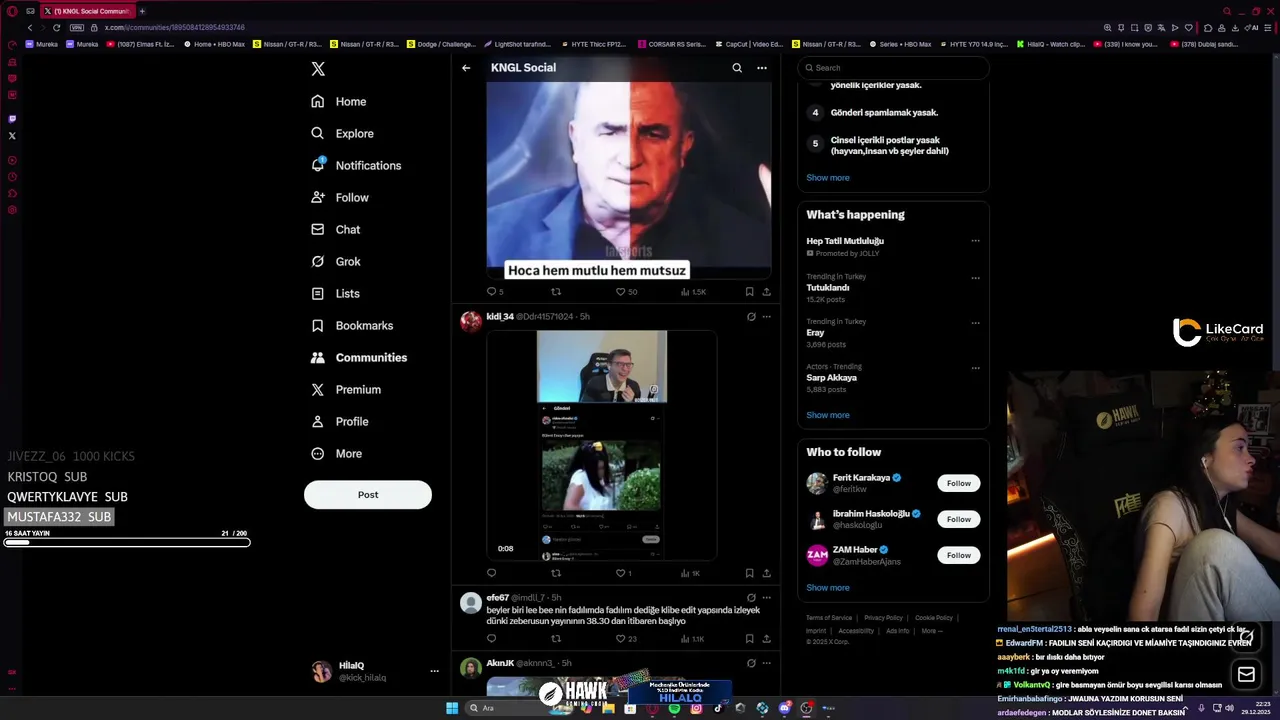1280x720 pixels.
Task: Go to Home in X sidebar
Action: [x=338, y=101]
